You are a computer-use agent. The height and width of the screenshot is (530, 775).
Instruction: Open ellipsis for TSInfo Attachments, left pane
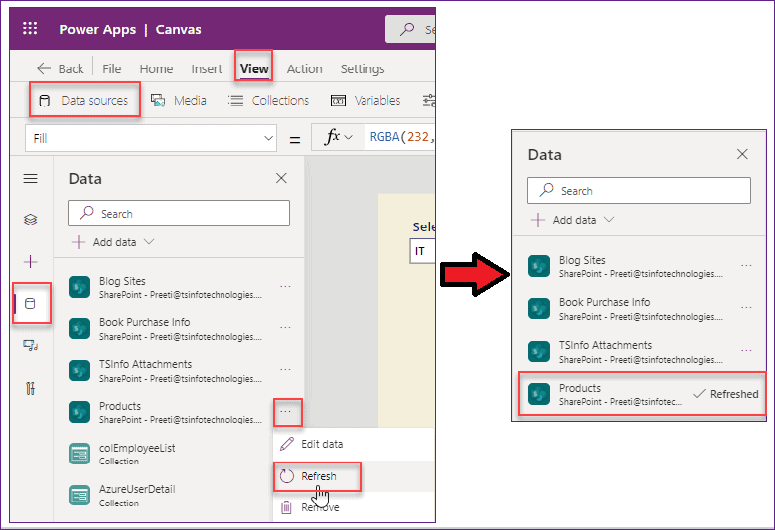coord(285,369)
